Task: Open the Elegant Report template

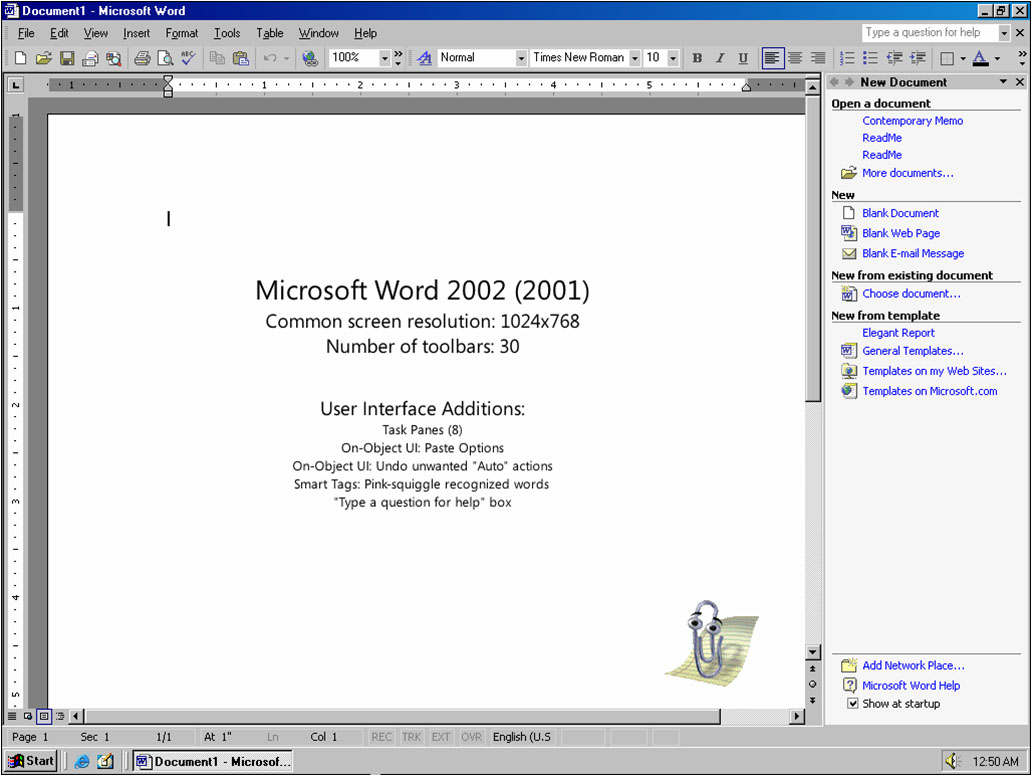Action: point(898,332)
